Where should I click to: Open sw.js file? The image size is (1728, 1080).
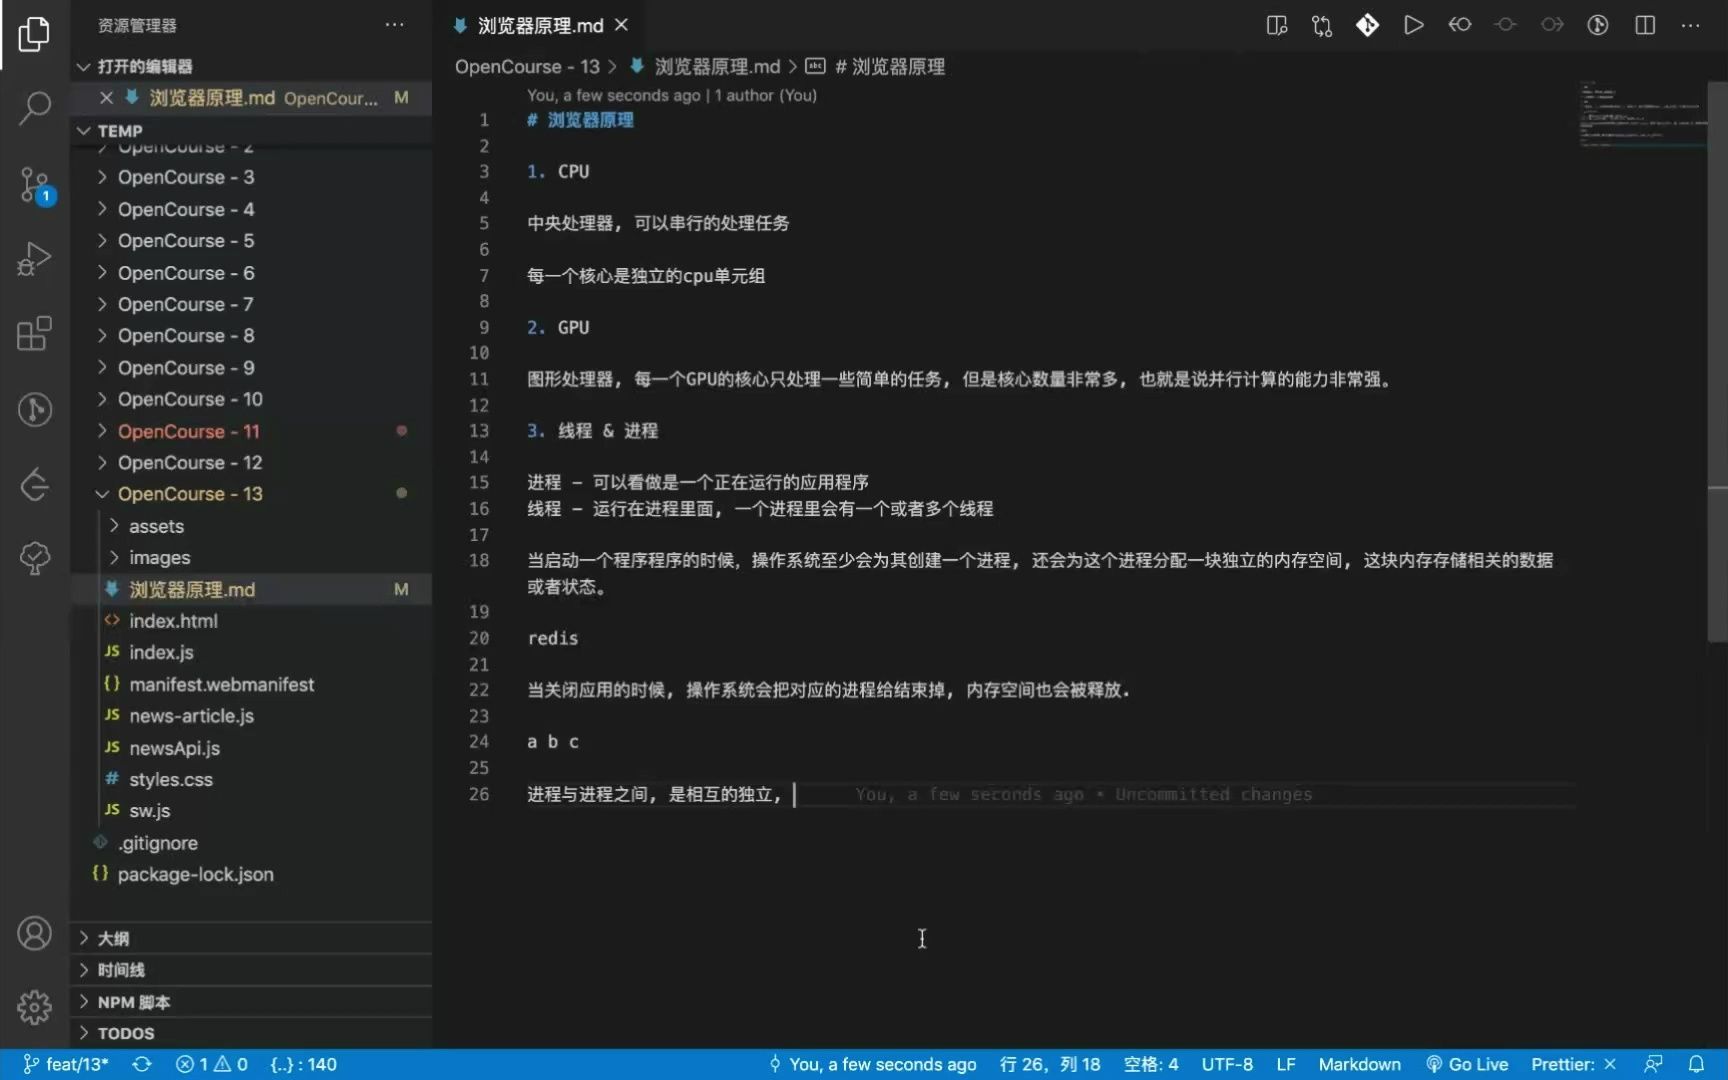(250, 811)
